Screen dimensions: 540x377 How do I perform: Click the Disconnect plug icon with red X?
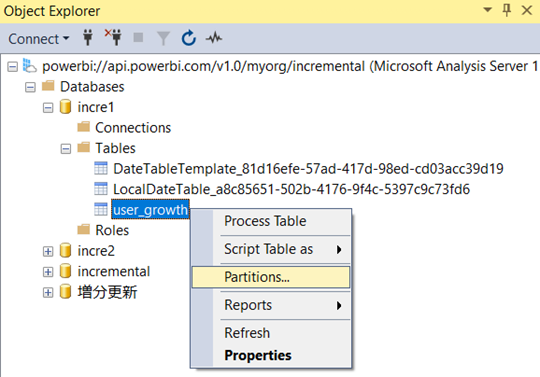113,37
